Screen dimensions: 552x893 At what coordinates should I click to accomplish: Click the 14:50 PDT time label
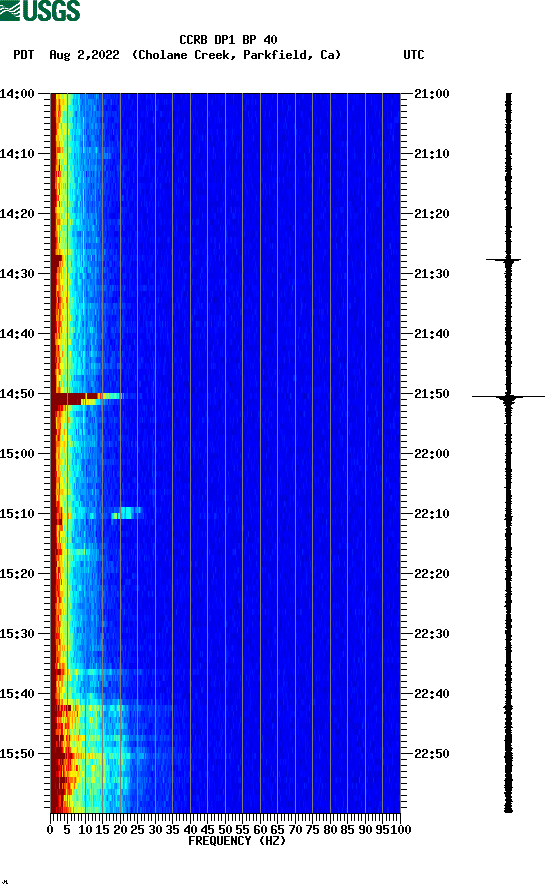(x=17, y=394)
